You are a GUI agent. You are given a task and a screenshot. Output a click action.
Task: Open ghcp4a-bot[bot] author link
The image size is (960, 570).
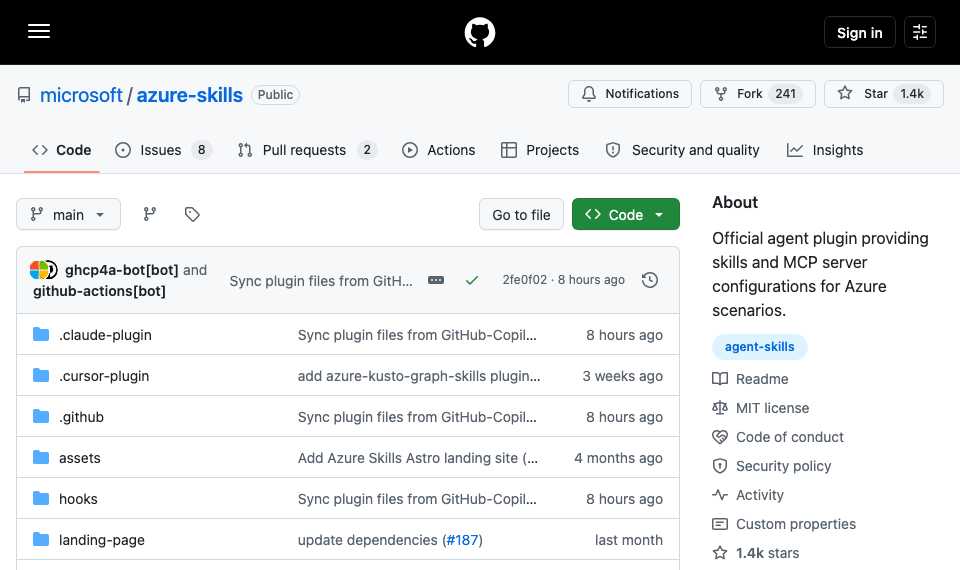121,270
